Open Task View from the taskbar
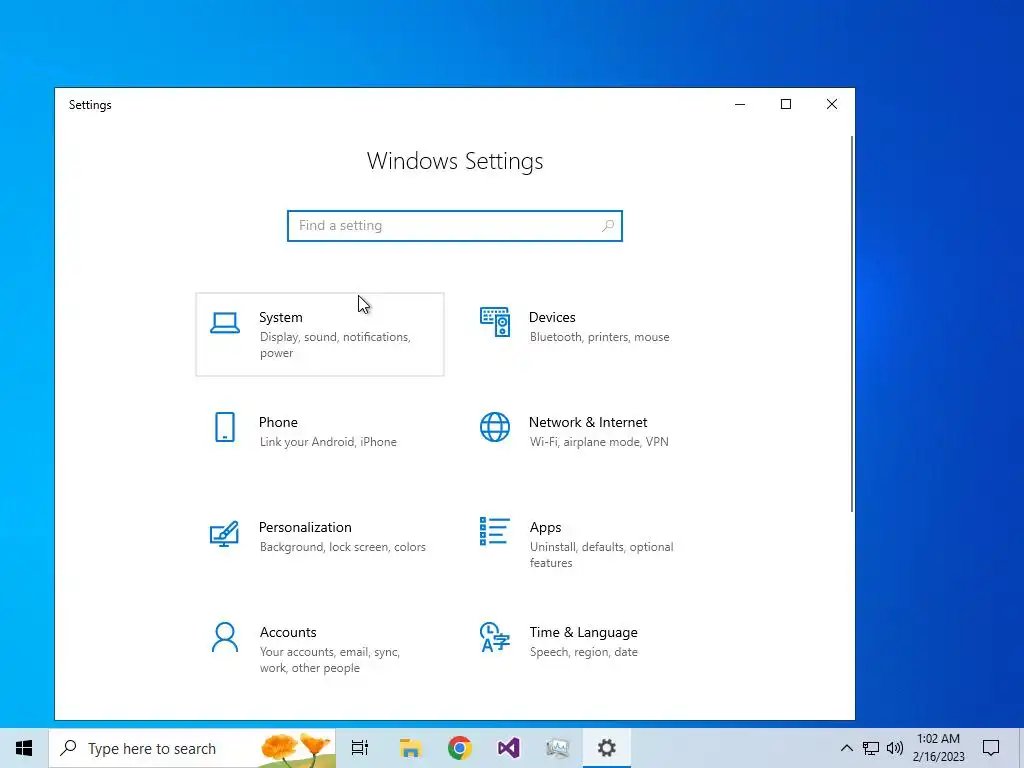 [x=360, y=748]
